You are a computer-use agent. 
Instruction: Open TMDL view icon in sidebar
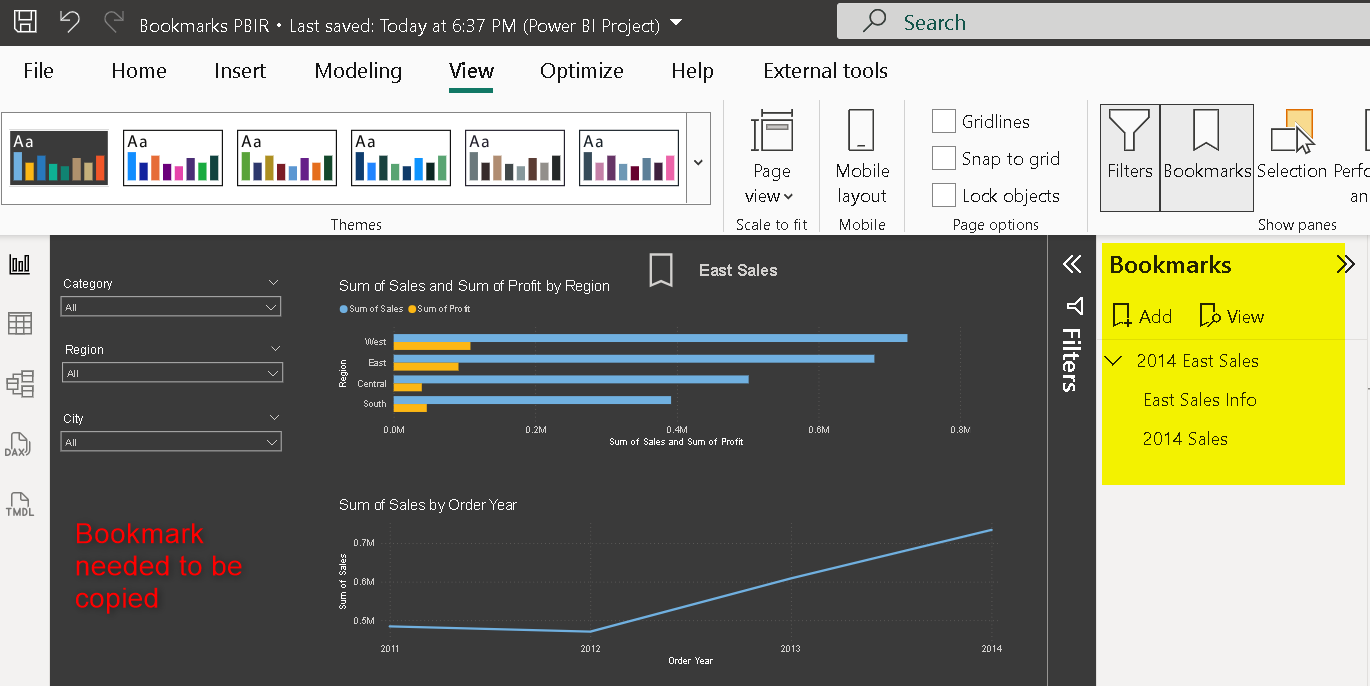[x=20, y=504]
